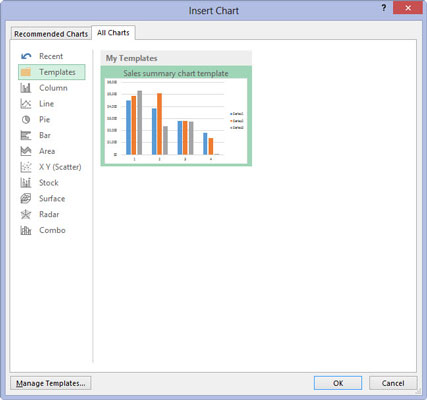Open Manage Templates button
427x400 pixels.
tap(51, 383)
